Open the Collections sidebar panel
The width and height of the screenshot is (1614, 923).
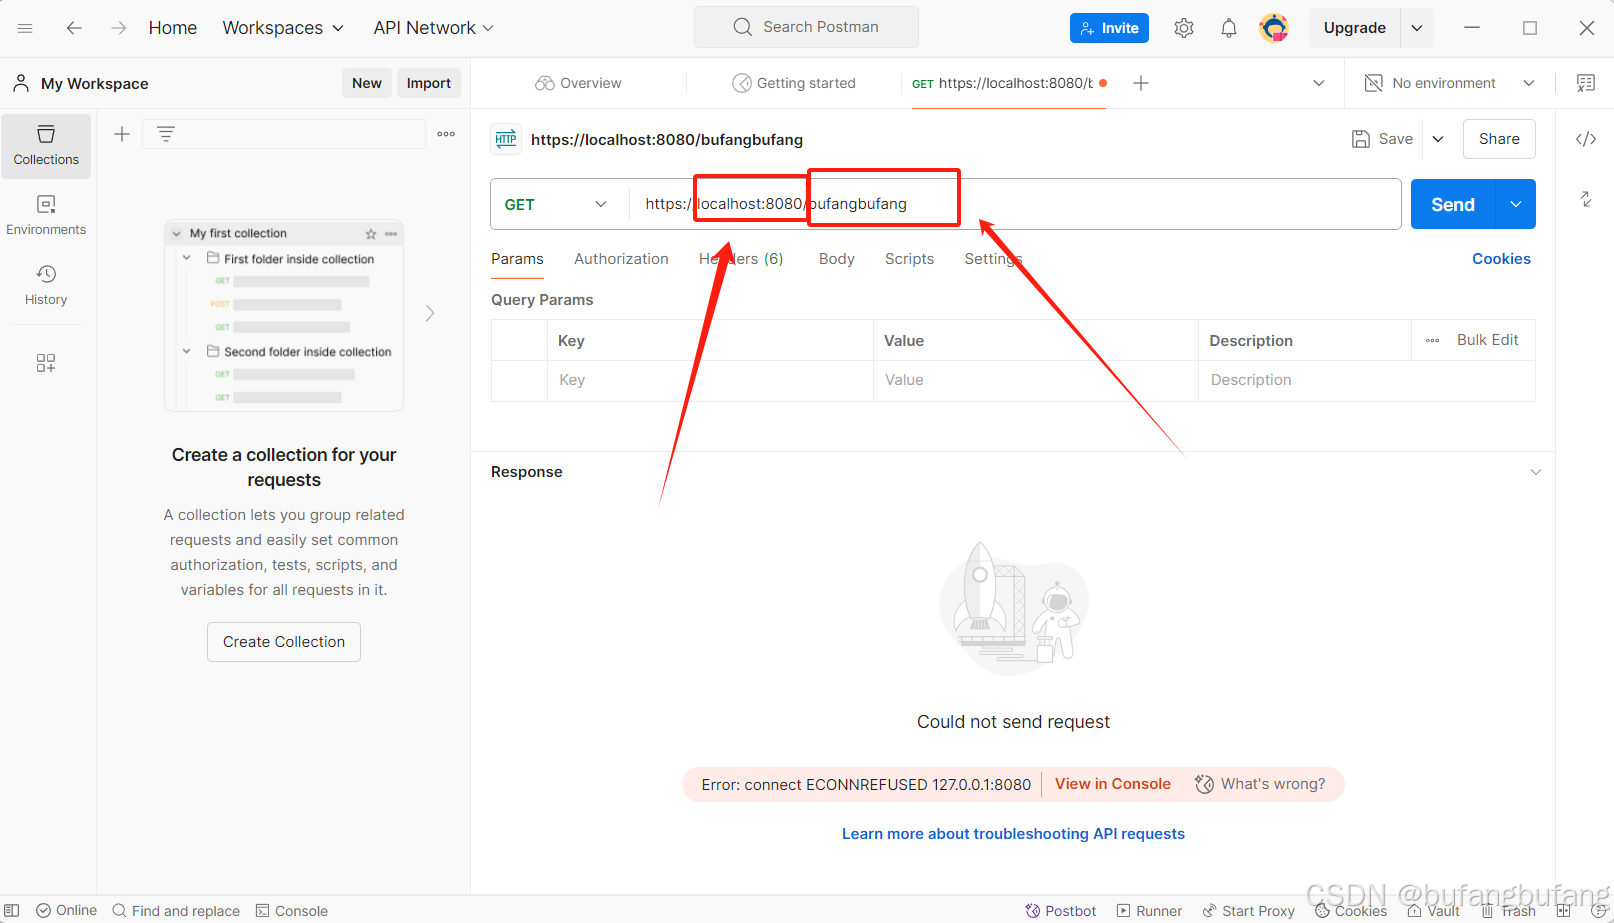tap(46, 146)
